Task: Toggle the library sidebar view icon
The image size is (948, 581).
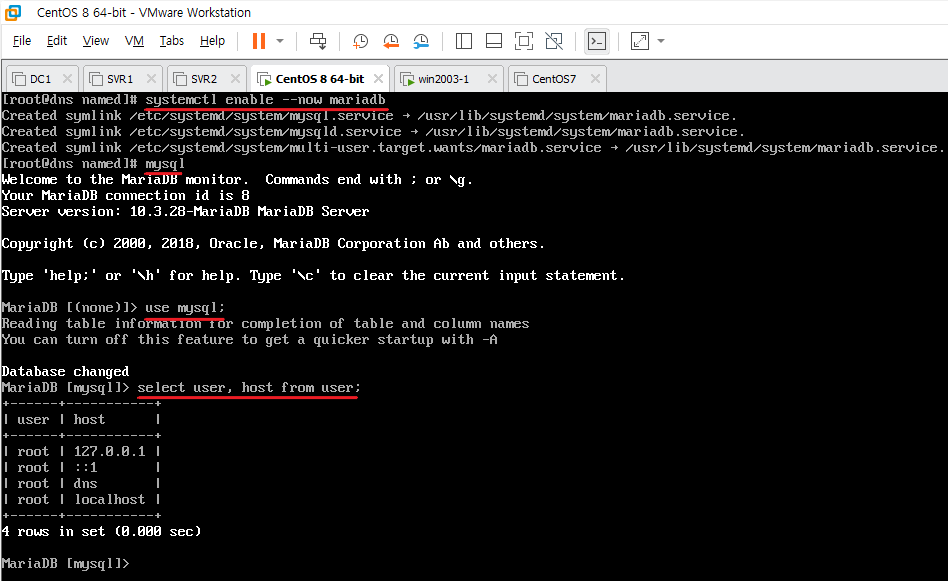Action: pyautogui.click(x=464, y=41)
